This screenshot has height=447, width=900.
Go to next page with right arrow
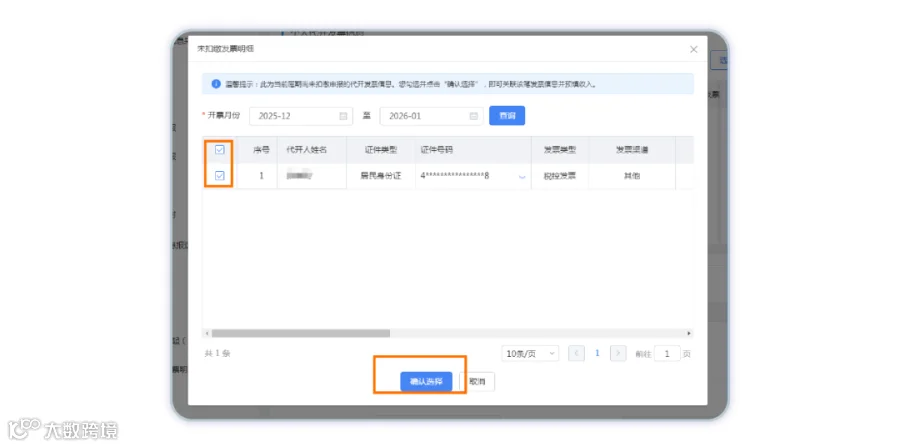[x=618, y=353]
